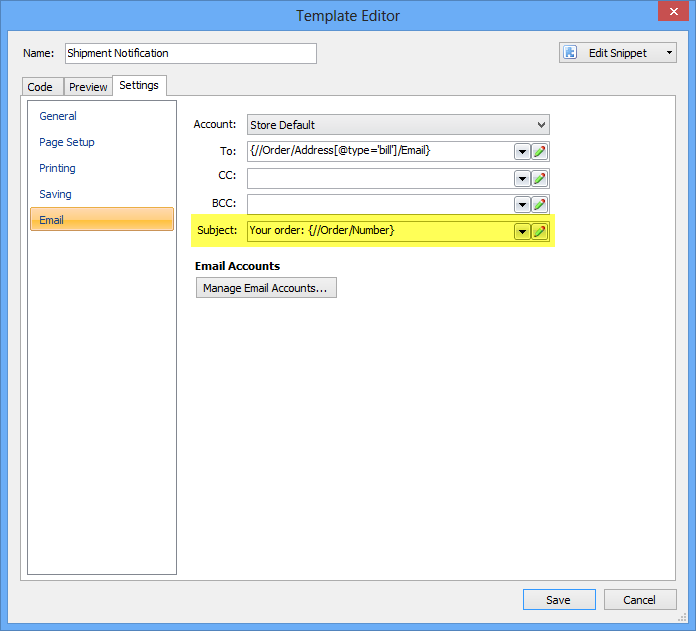This screenshot has width=696, height=631.
Task: Click the Edit Snippet icon
Action: (571, 53)
